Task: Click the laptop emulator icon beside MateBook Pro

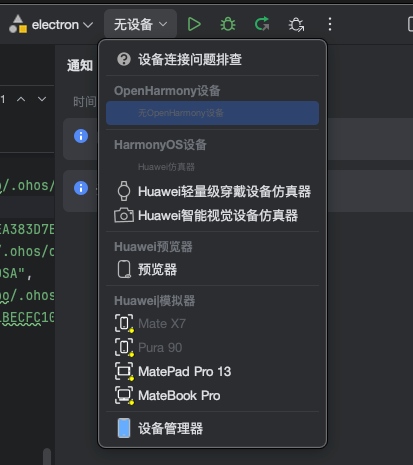Action: point(124,395)
